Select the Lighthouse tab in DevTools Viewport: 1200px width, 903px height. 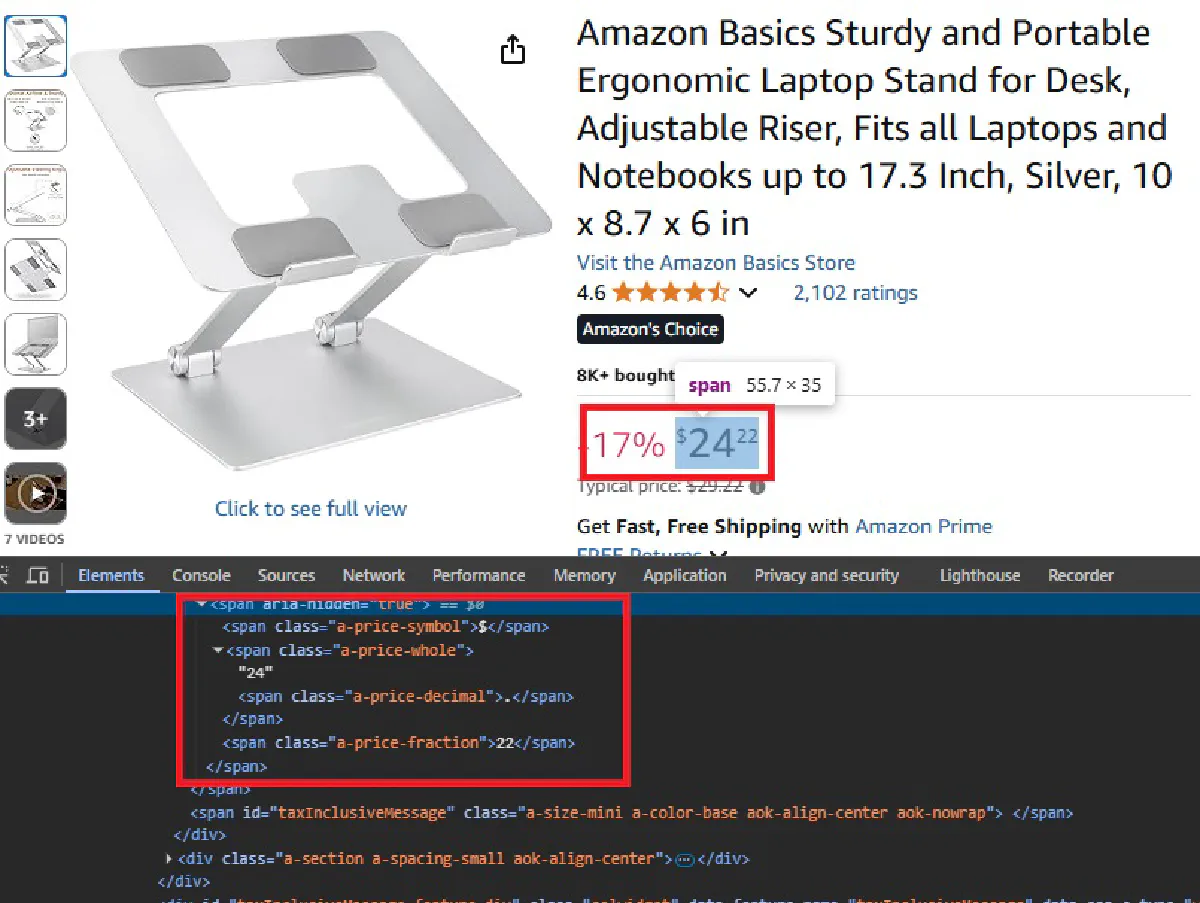979,575
